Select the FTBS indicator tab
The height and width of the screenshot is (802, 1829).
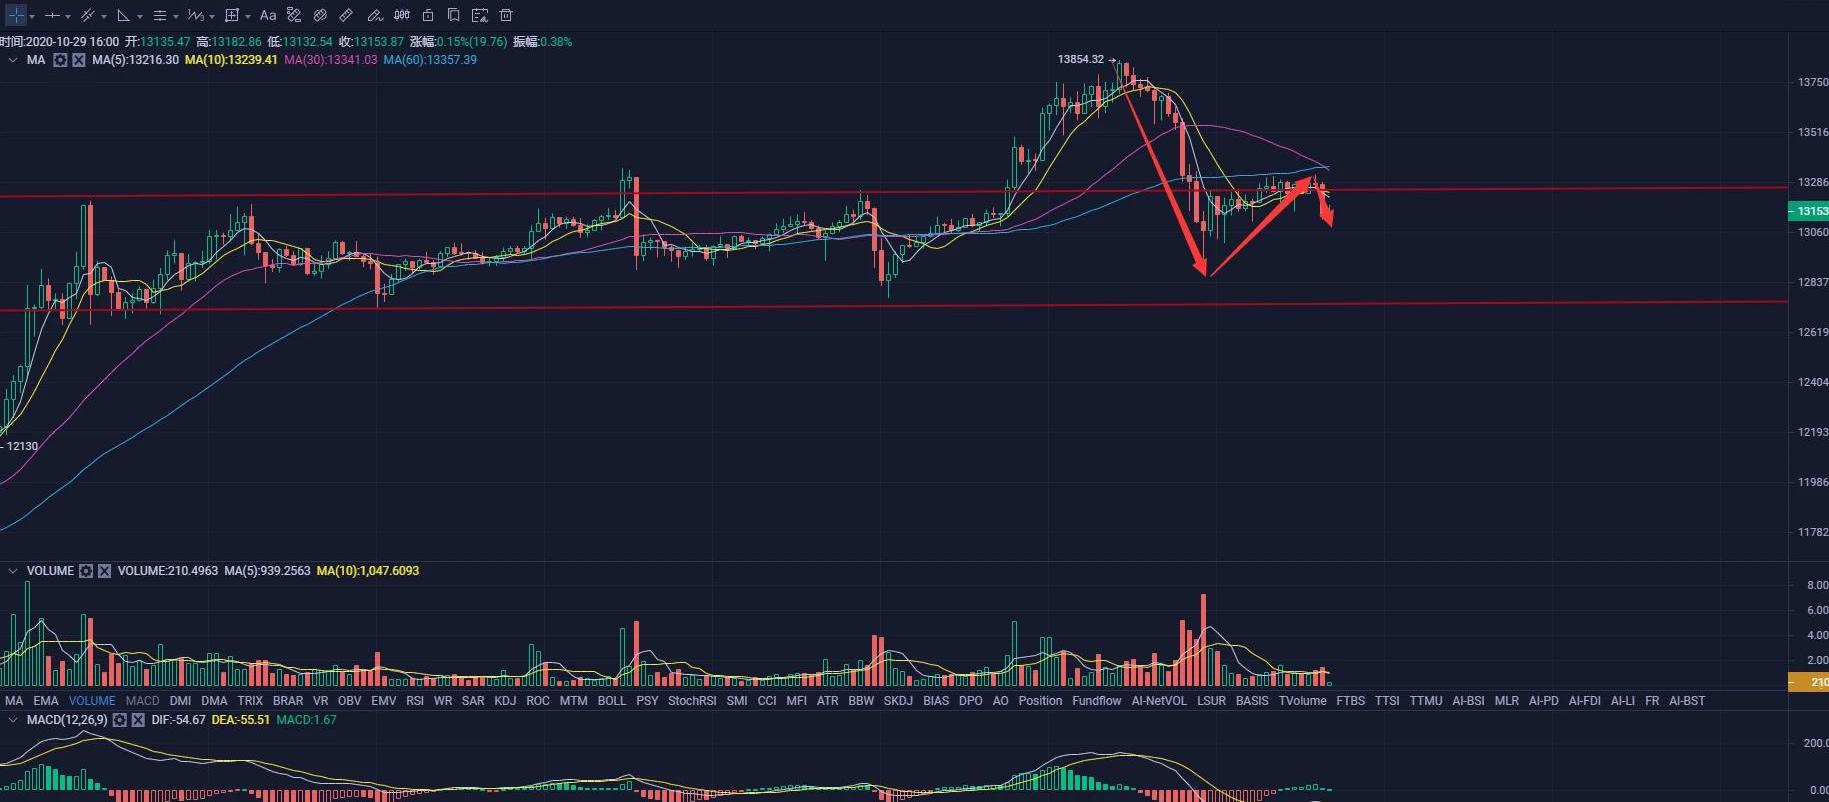pos(1350,701)
